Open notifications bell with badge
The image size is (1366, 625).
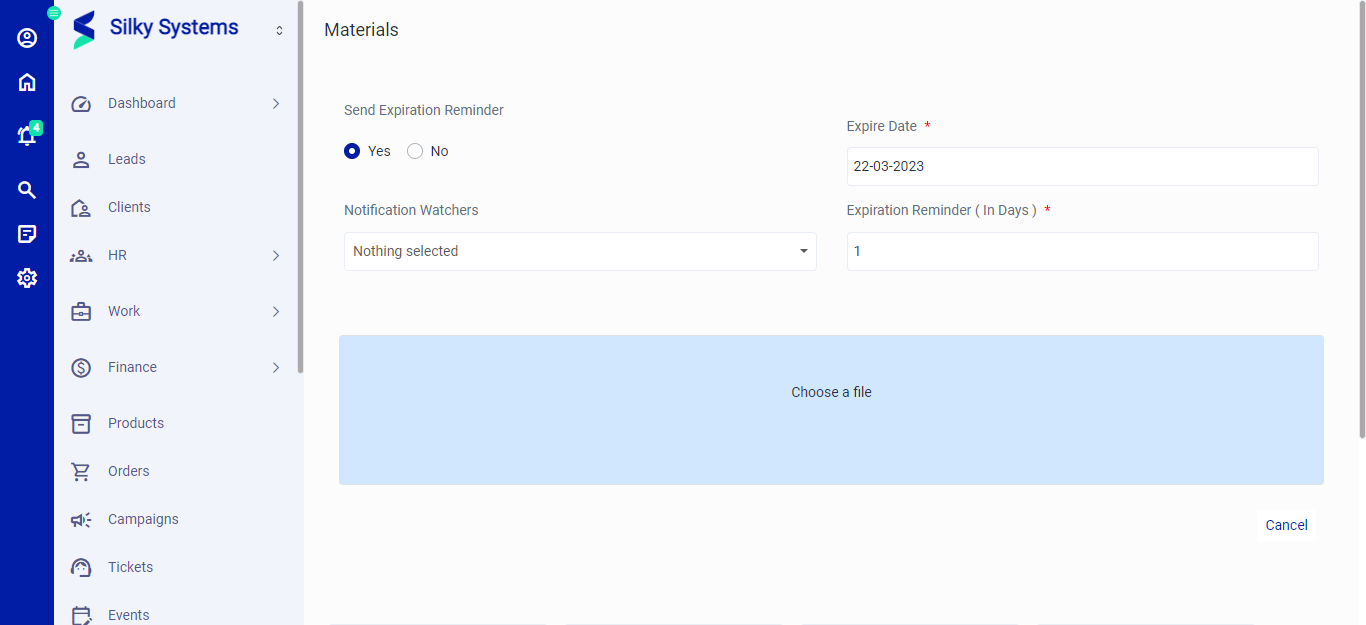click(x=27, y=136)
